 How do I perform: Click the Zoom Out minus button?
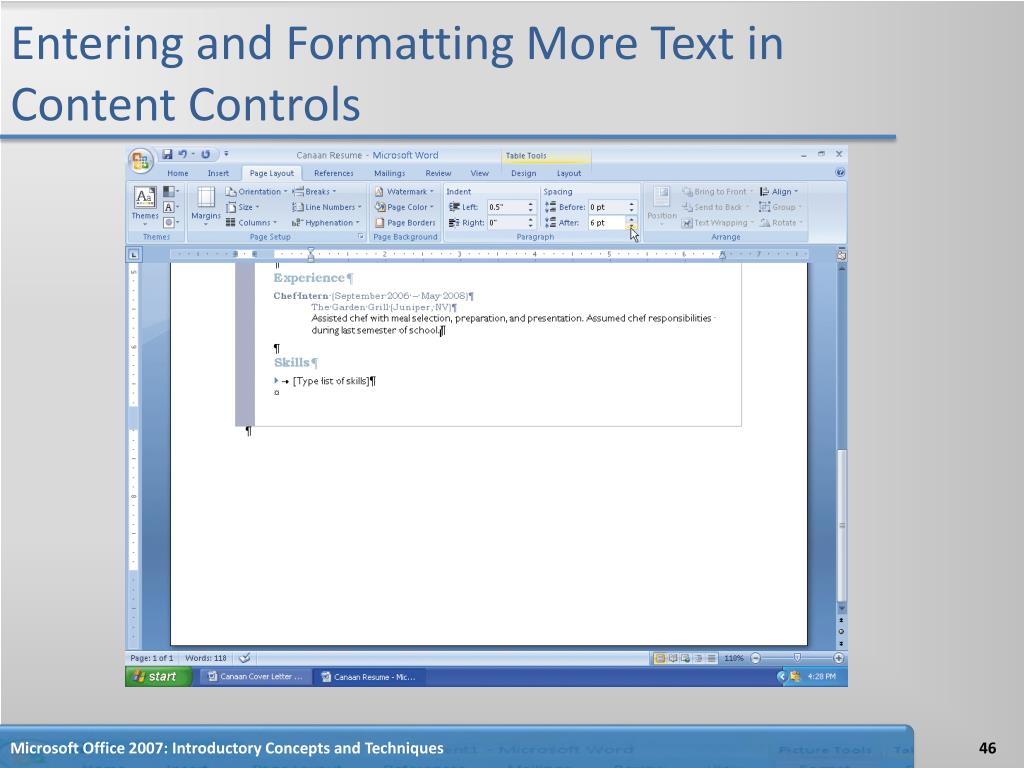(755, 658)
